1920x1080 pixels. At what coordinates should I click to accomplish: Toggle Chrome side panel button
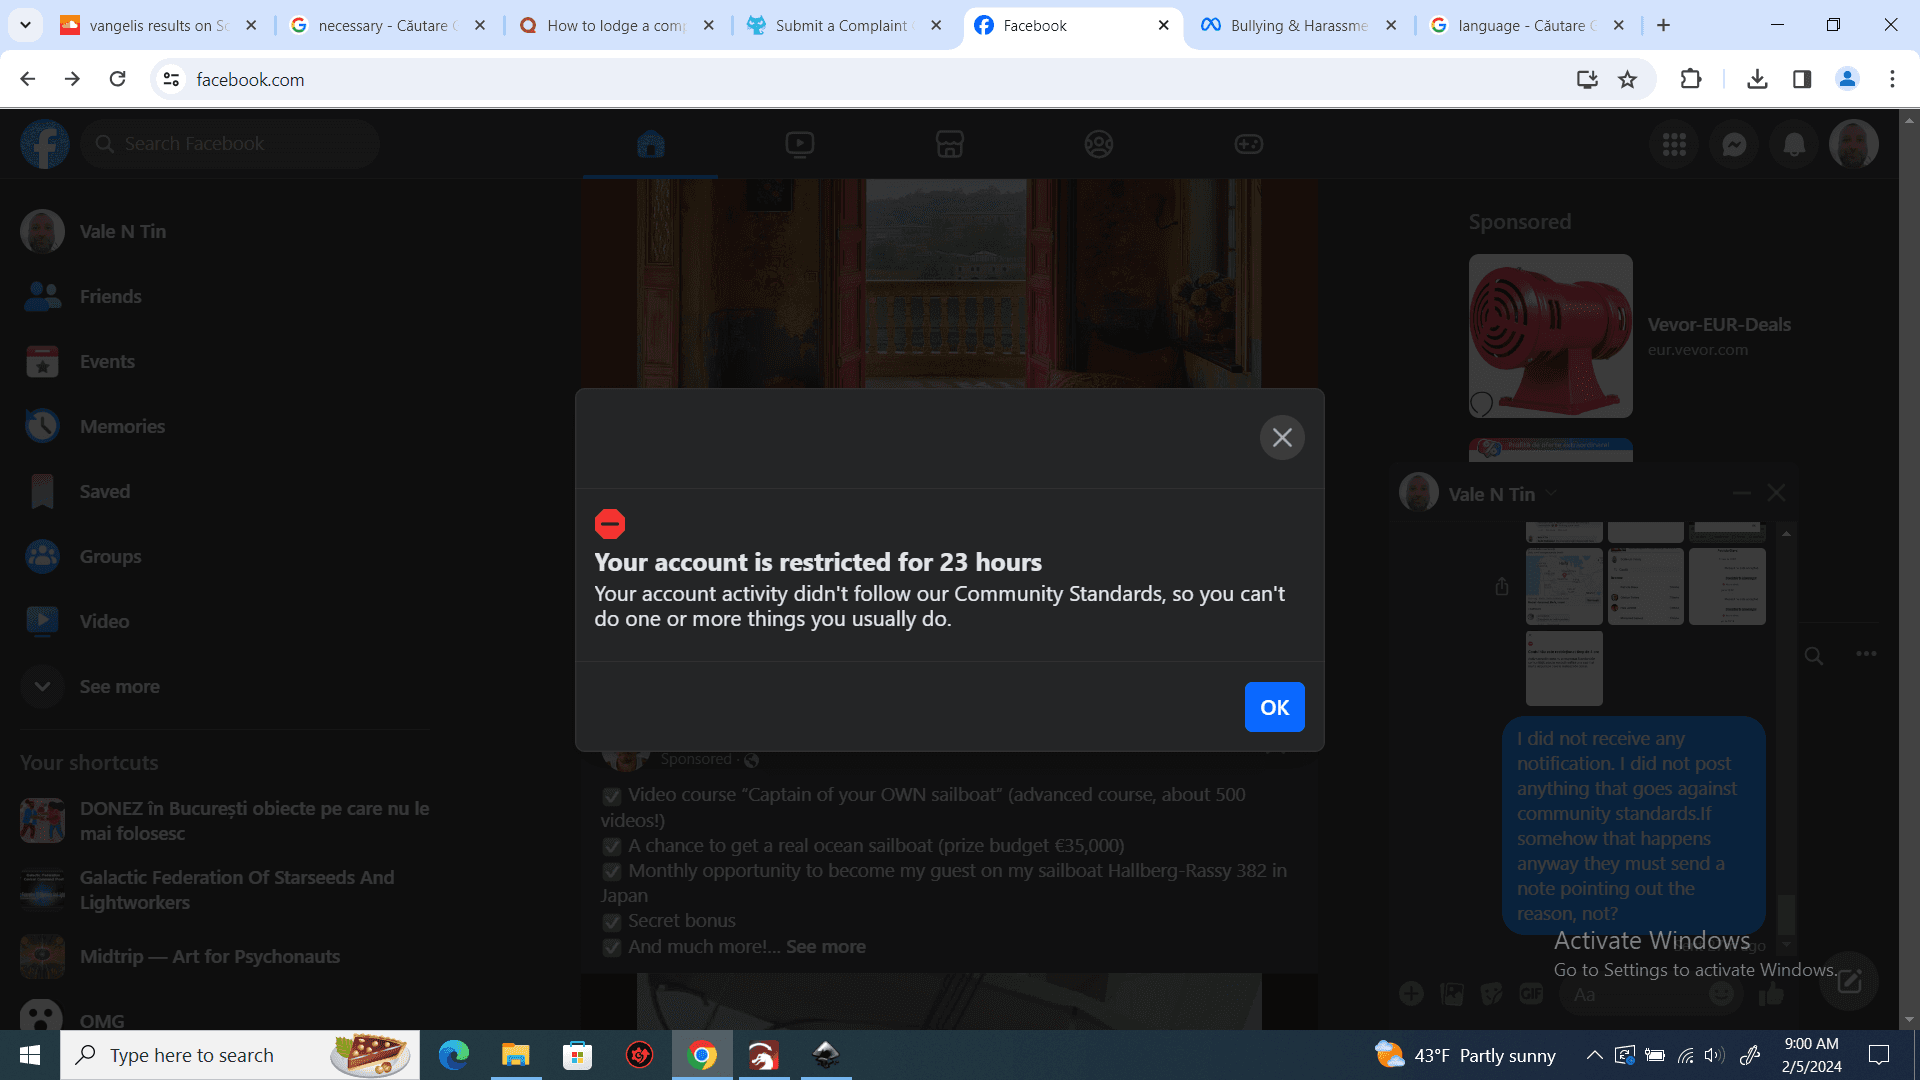1802,79
